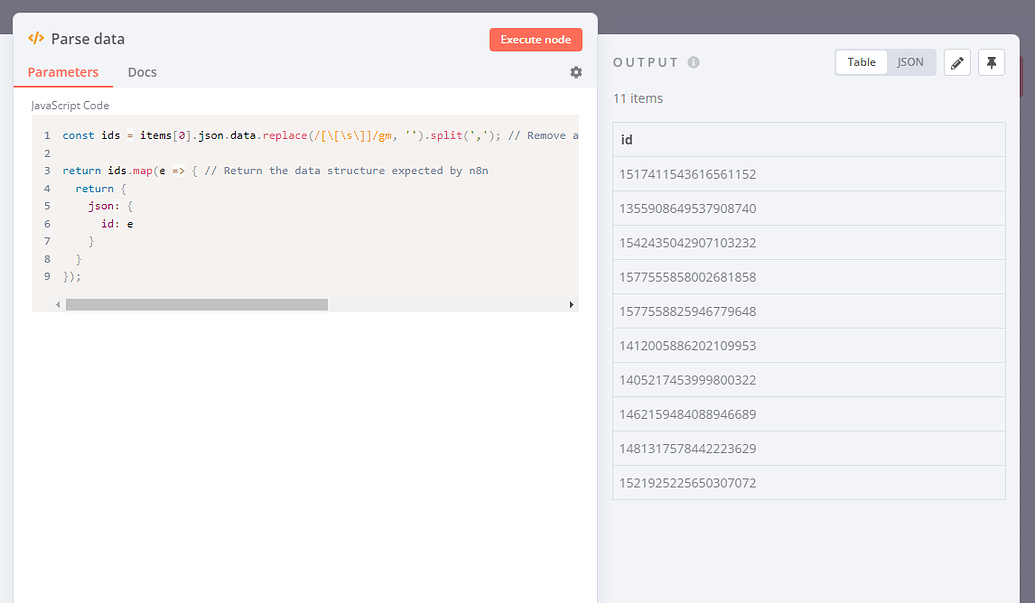Viewport: 1035px width, 603px height.
Task: Click the info icon next to OUTPUT
Action: click(696, 61)
